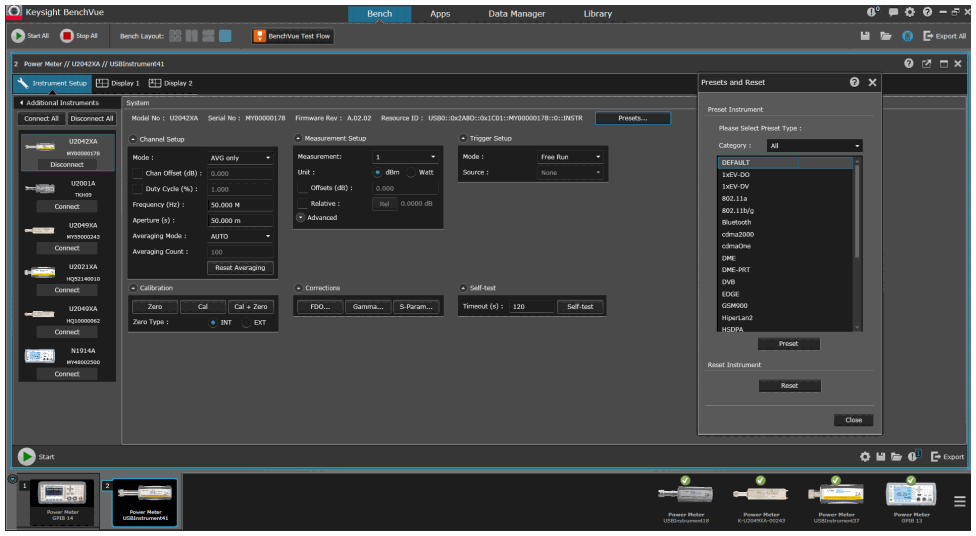Open the Averaging Mode AUTO dropdown
Viewport: 976px width, 536px height.
(241, 236)
